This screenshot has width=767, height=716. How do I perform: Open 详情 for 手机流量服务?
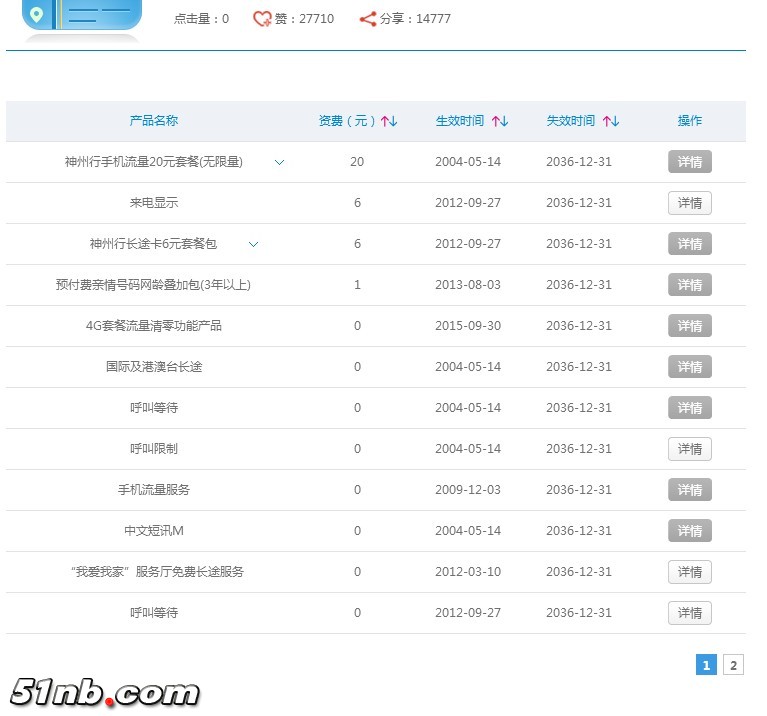click(690, 490)
